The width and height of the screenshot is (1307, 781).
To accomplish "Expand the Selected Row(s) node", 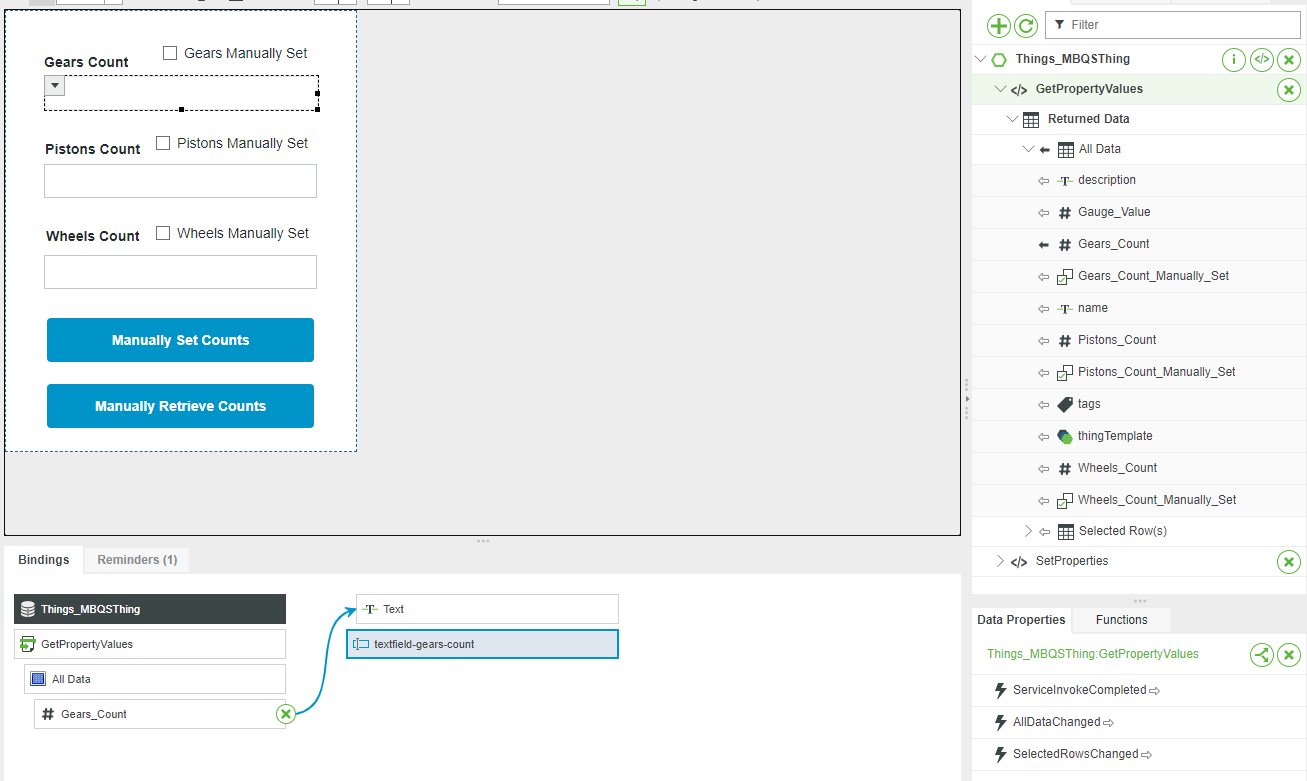I will click(1028, 531).
